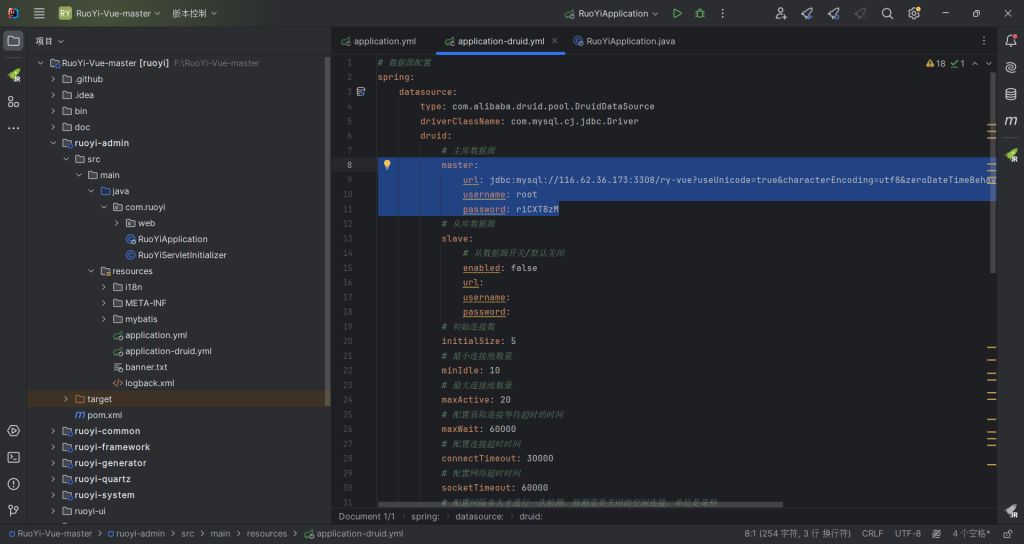
Task: Open the main hamburger menu
Action: [39, 14]
